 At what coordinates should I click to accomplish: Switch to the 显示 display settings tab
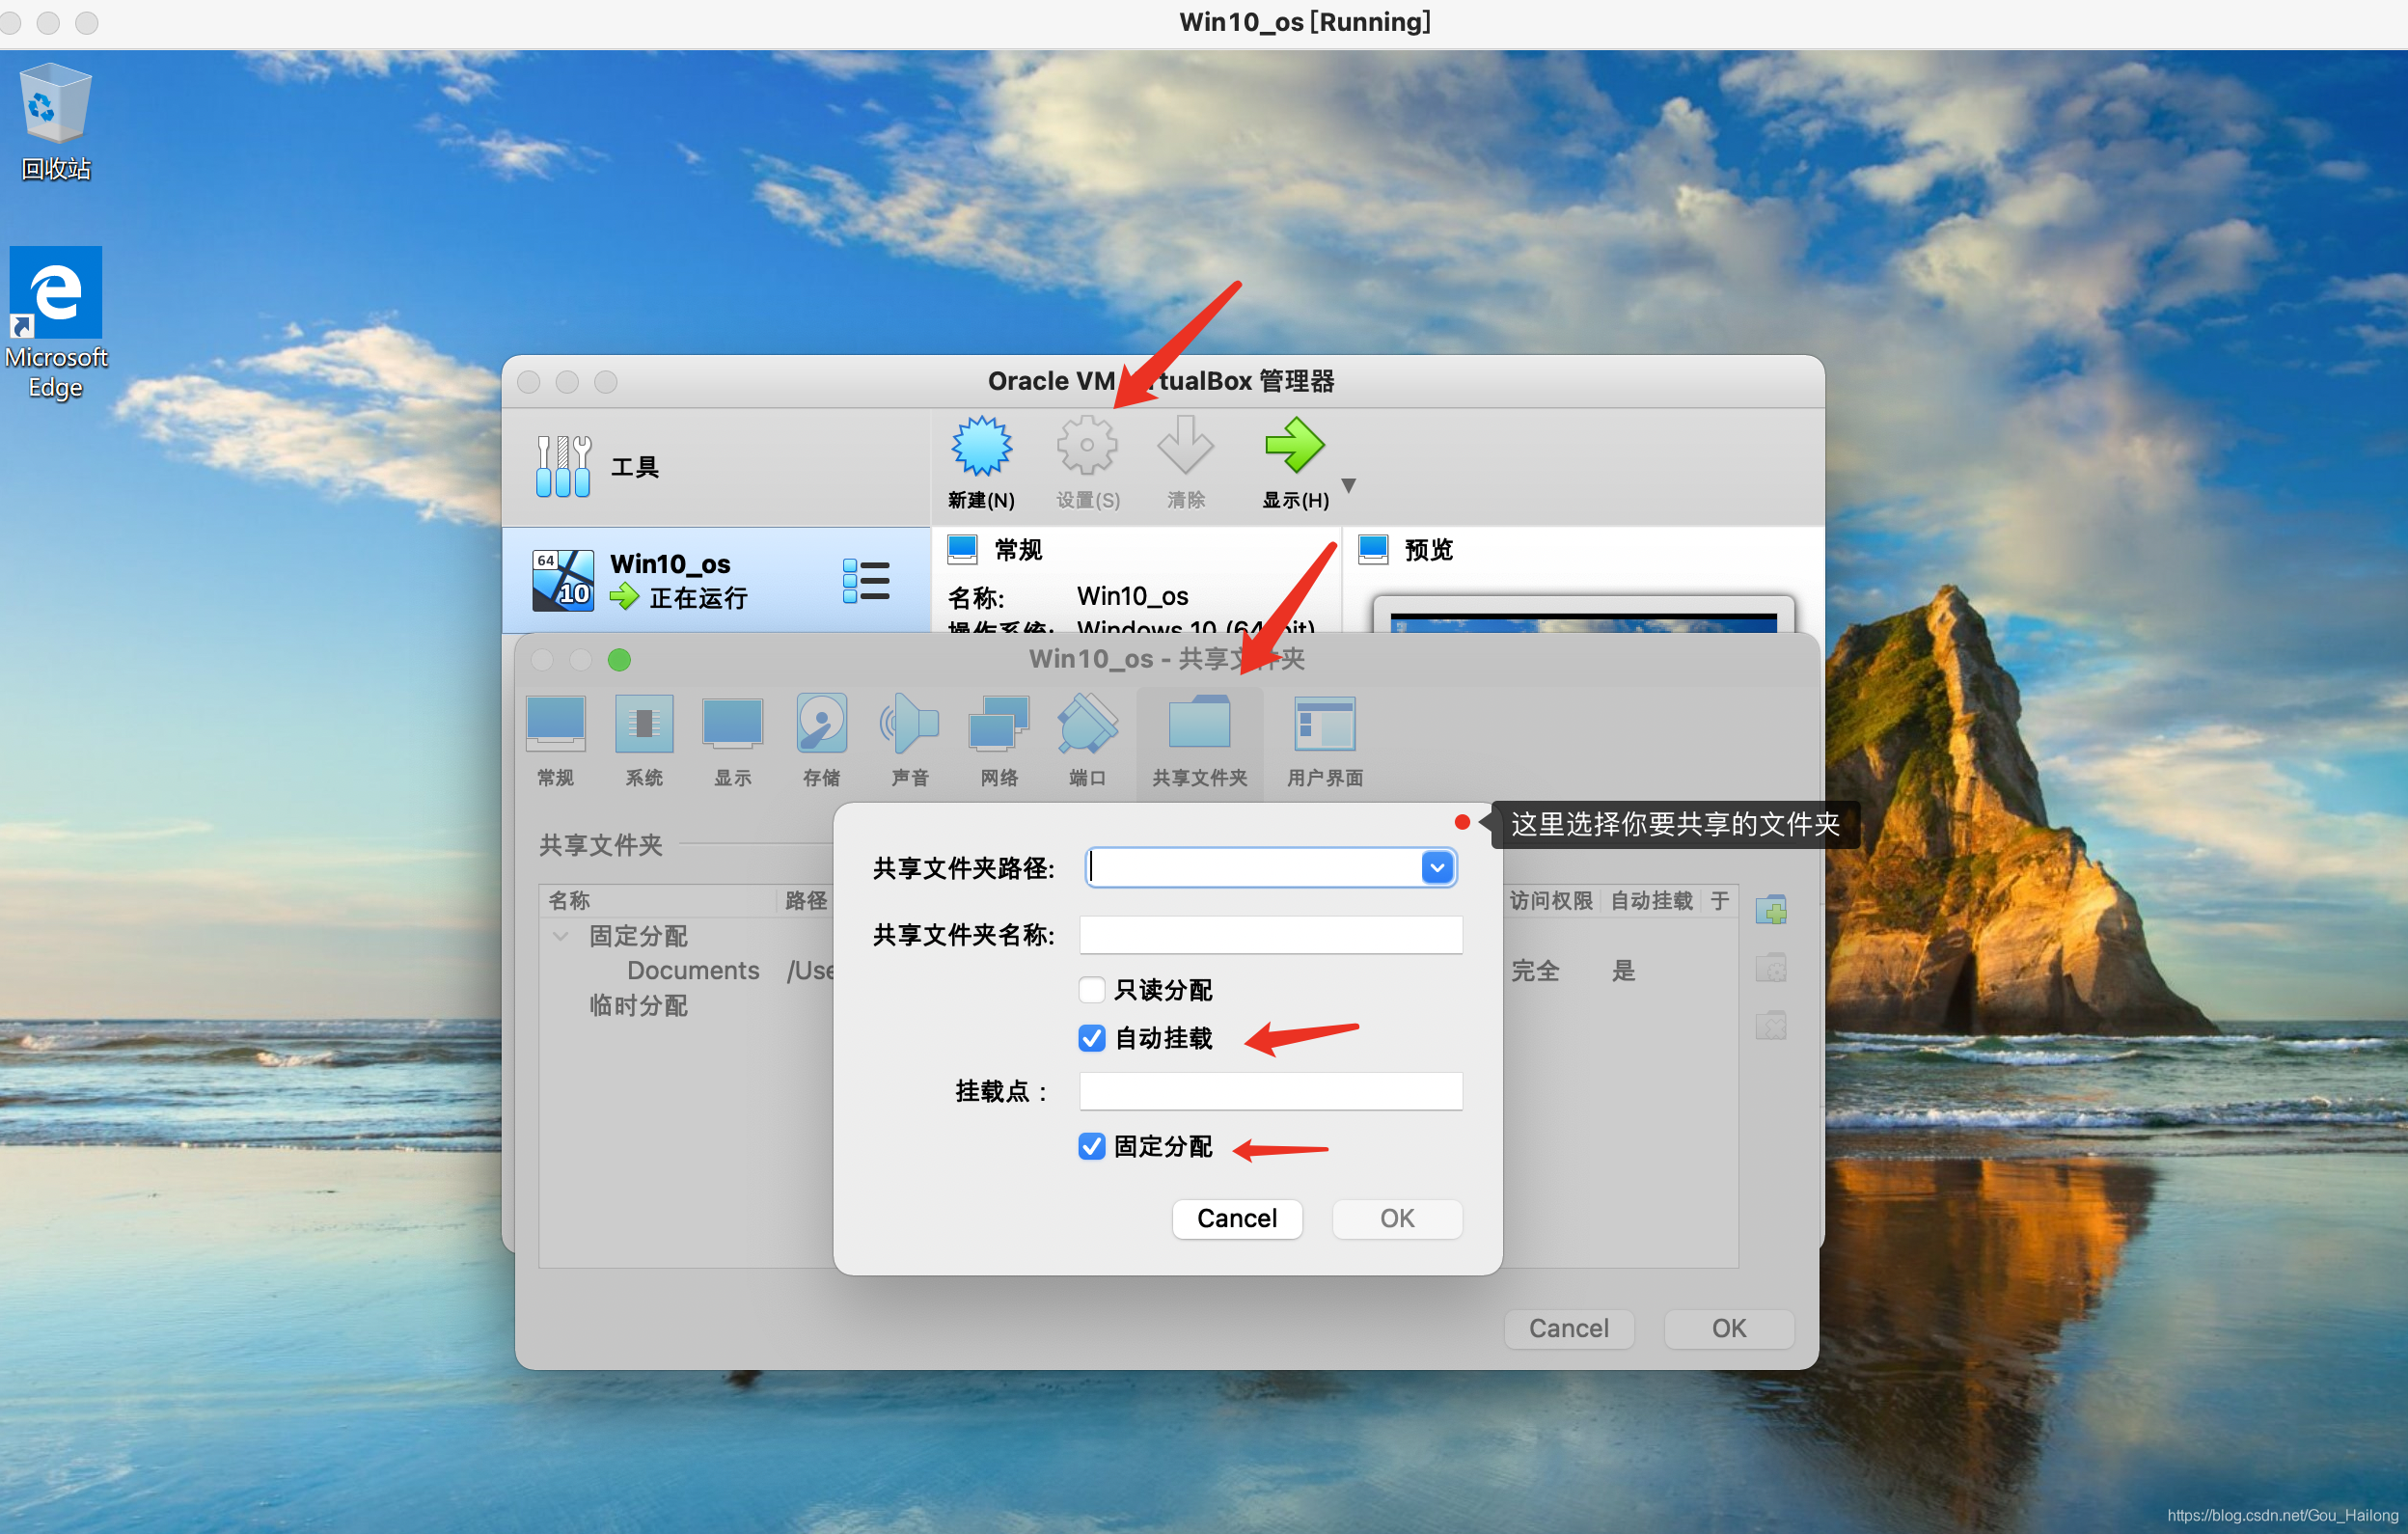tap(732, 741)
